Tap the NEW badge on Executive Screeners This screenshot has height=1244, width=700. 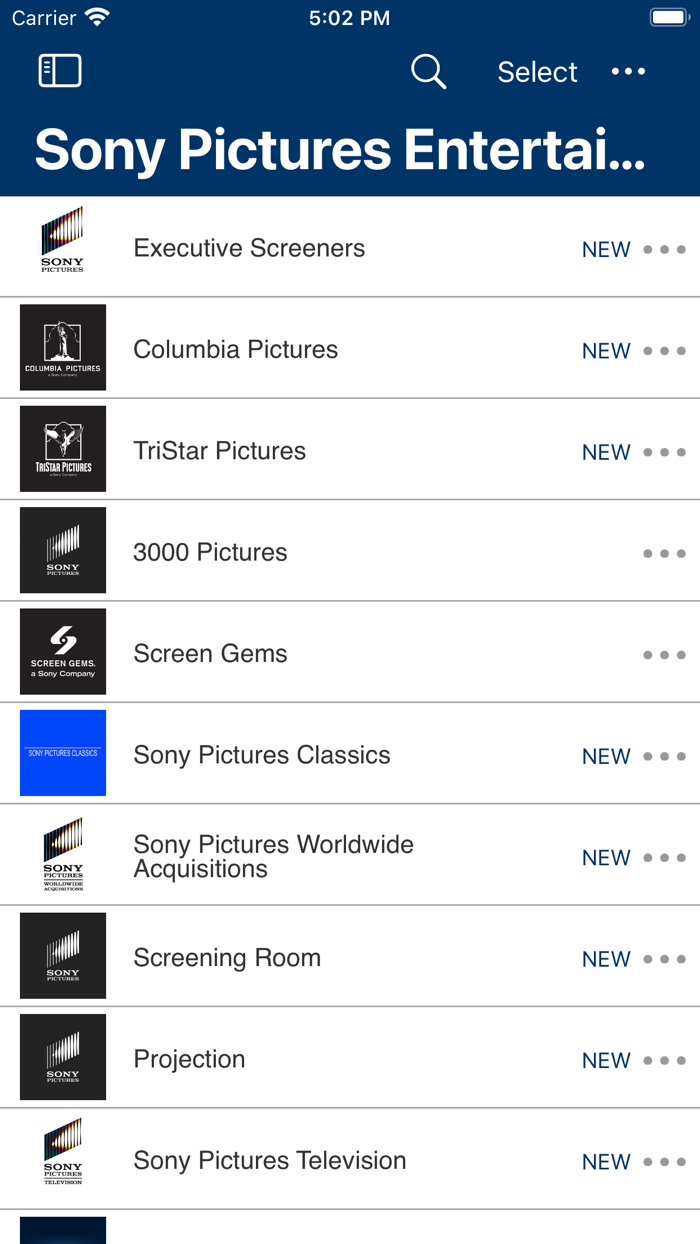tap(606, 249)
